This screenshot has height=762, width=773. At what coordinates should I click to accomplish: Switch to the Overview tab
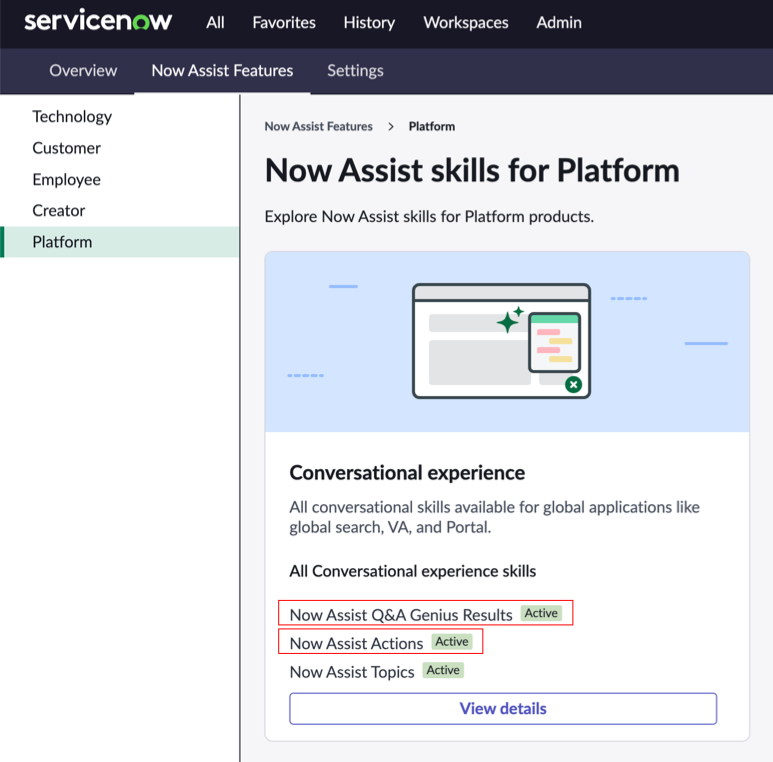tap(83, 70)
